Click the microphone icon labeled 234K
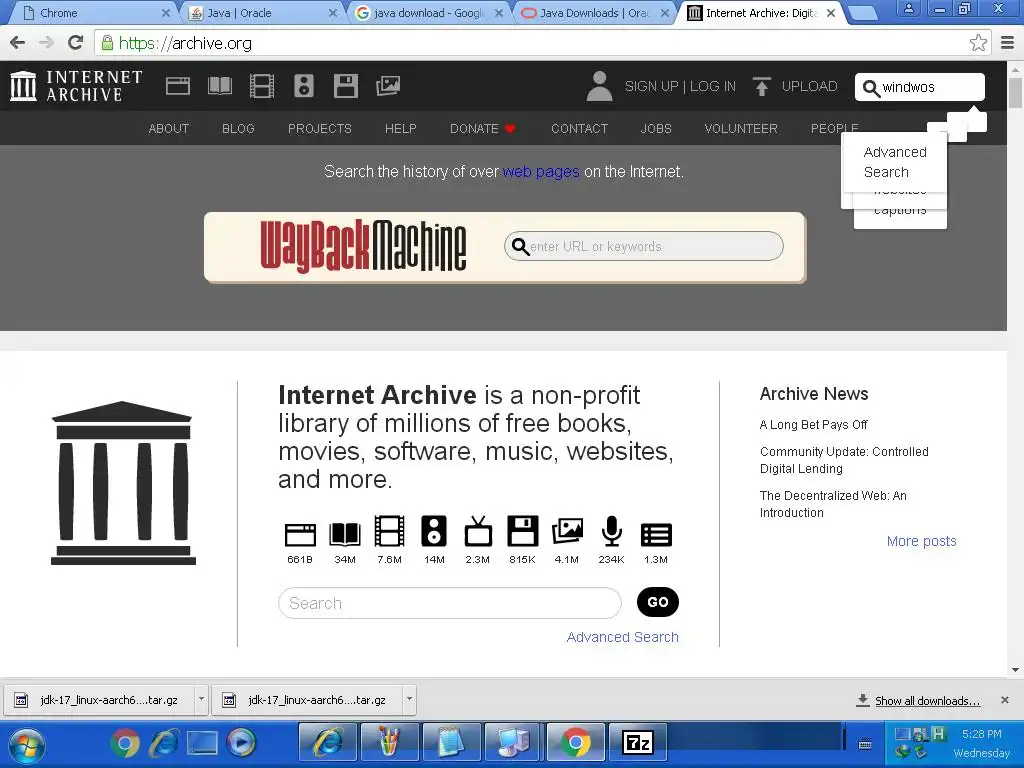The image size is (1024, 768). (611, 531)
